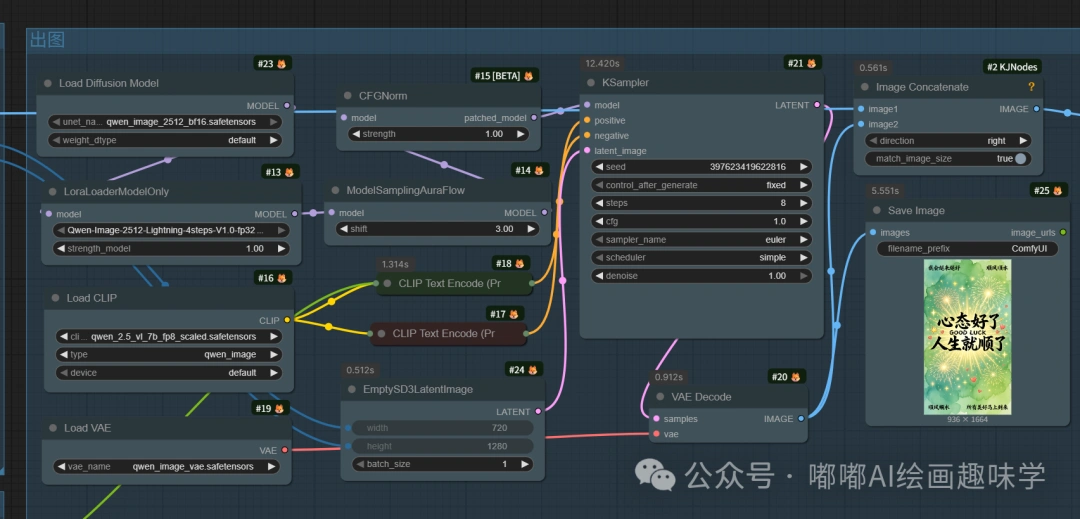
Task: Click the Load Diffusion Model collapse dot
Action: pyautogui.click(x=47, y=83)
